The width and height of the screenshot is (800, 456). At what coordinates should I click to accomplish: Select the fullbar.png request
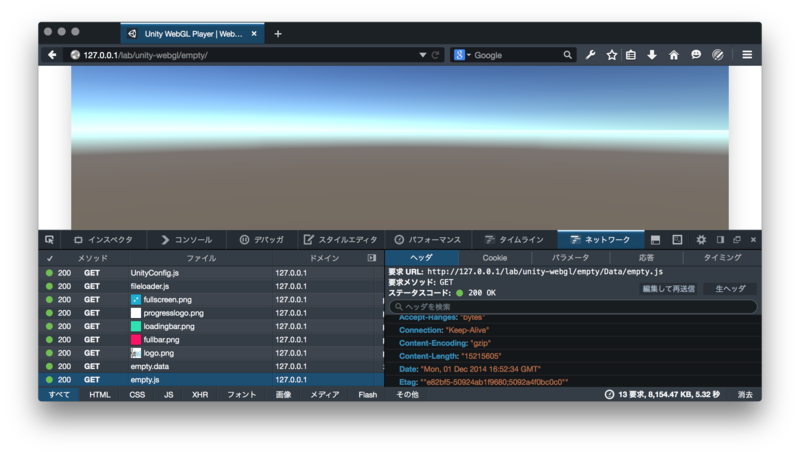coord(211,339)
